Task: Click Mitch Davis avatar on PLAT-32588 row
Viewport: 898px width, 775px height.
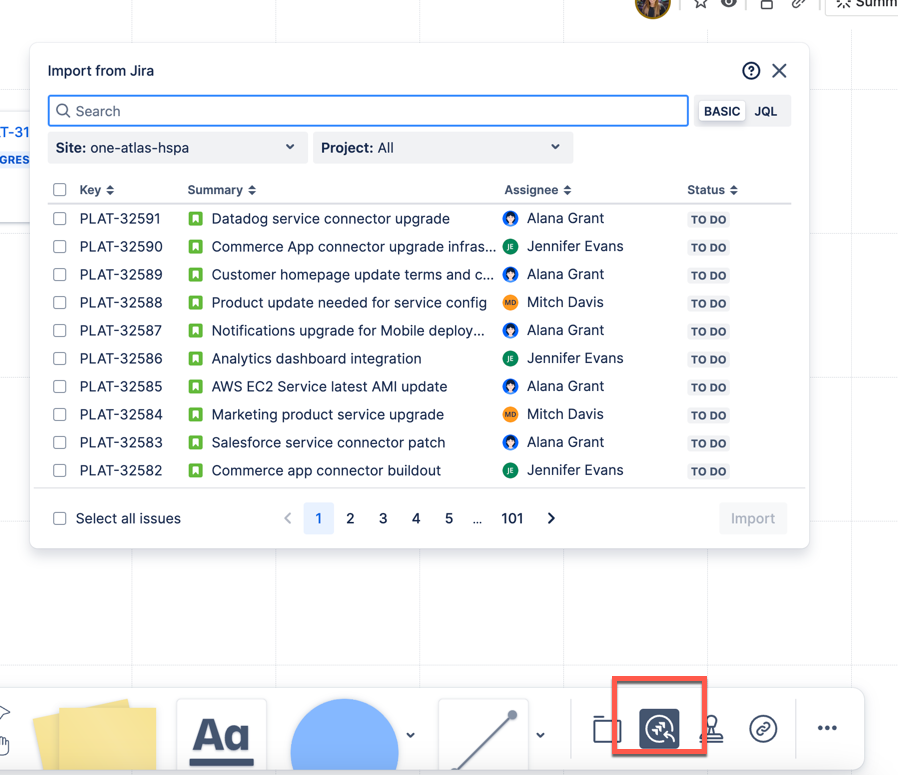Action: (510, 302)
